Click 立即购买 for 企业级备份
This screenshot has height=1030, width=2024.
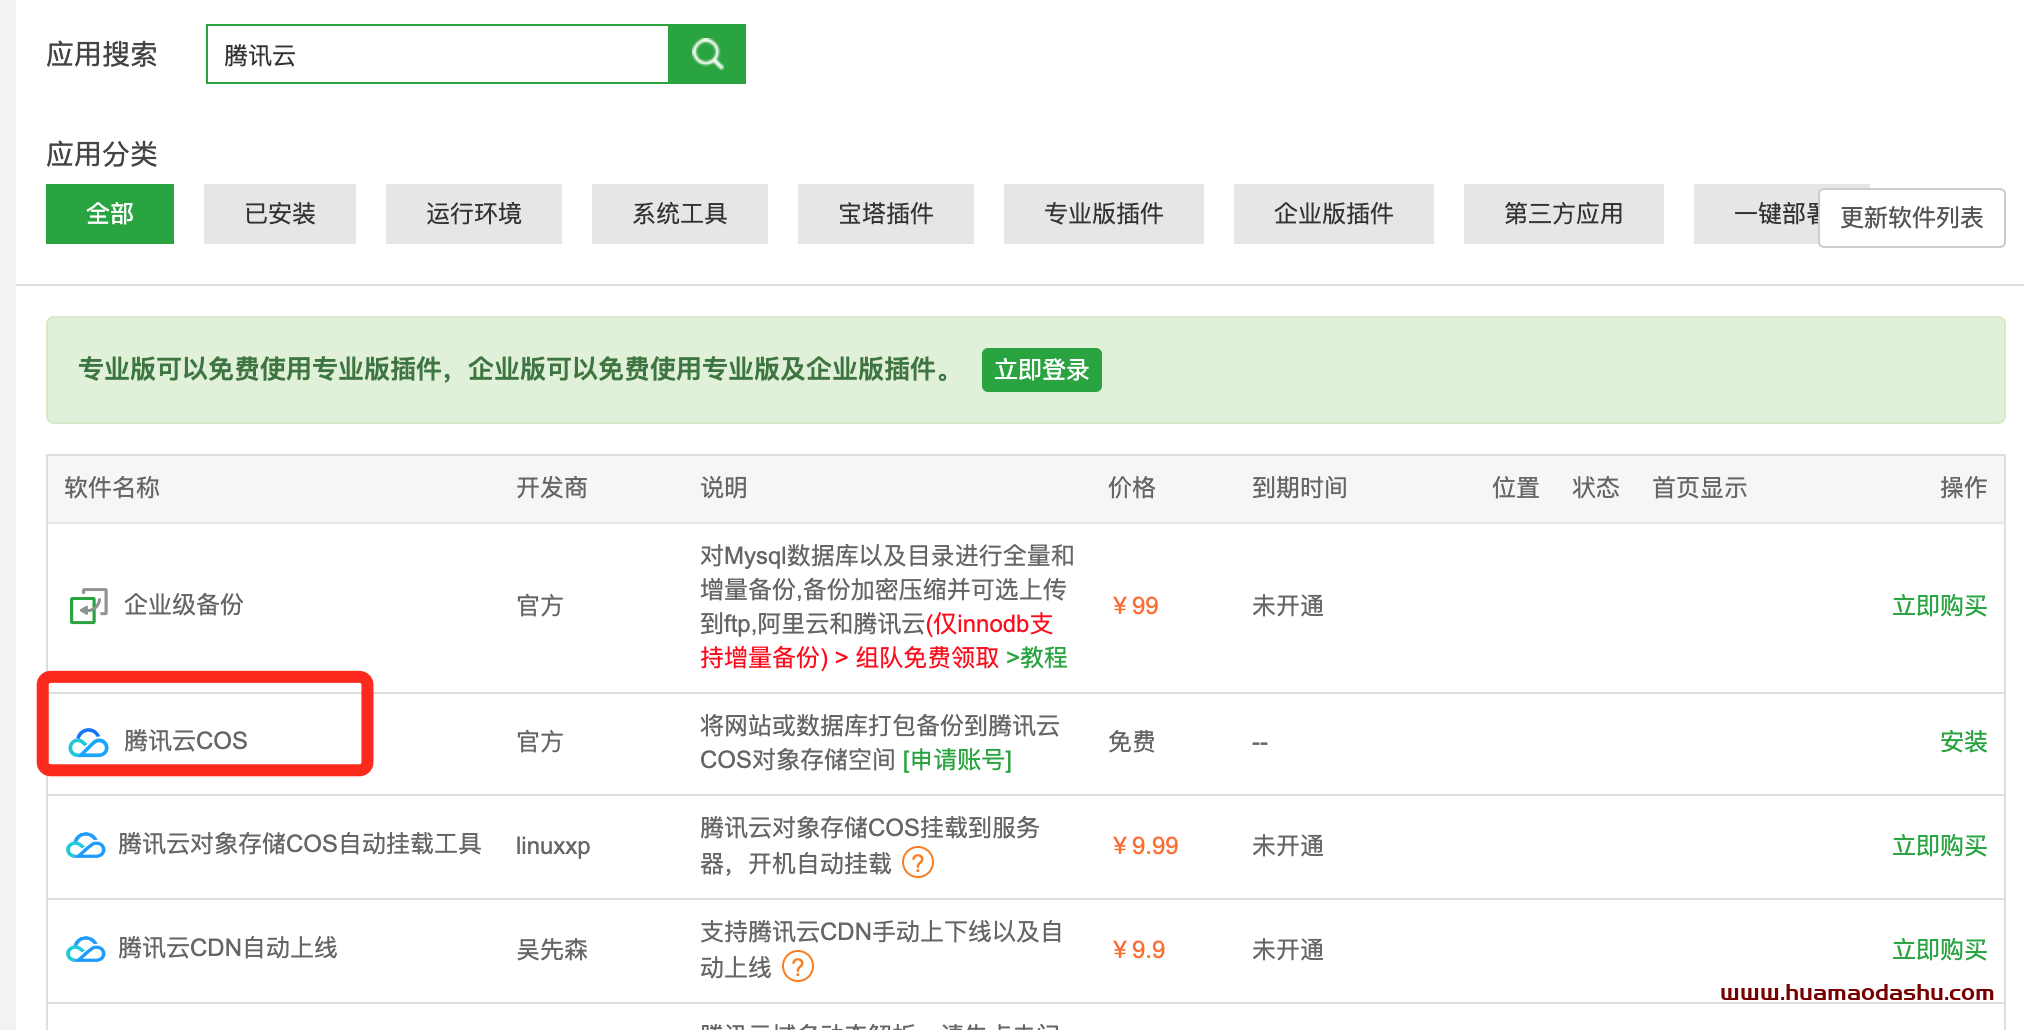[x=1940, y=606]
